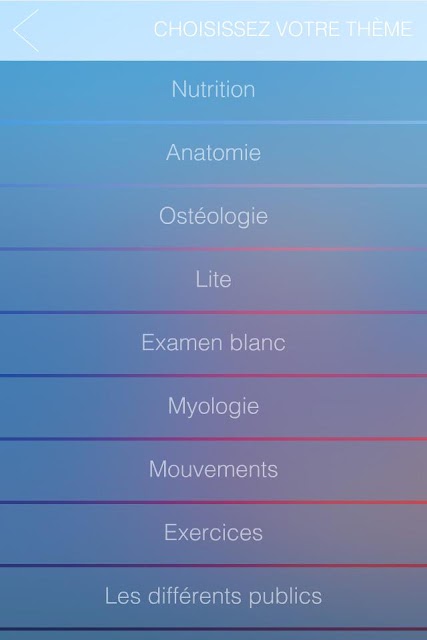Open the Anatomie theme

click(x=214, y=154)
